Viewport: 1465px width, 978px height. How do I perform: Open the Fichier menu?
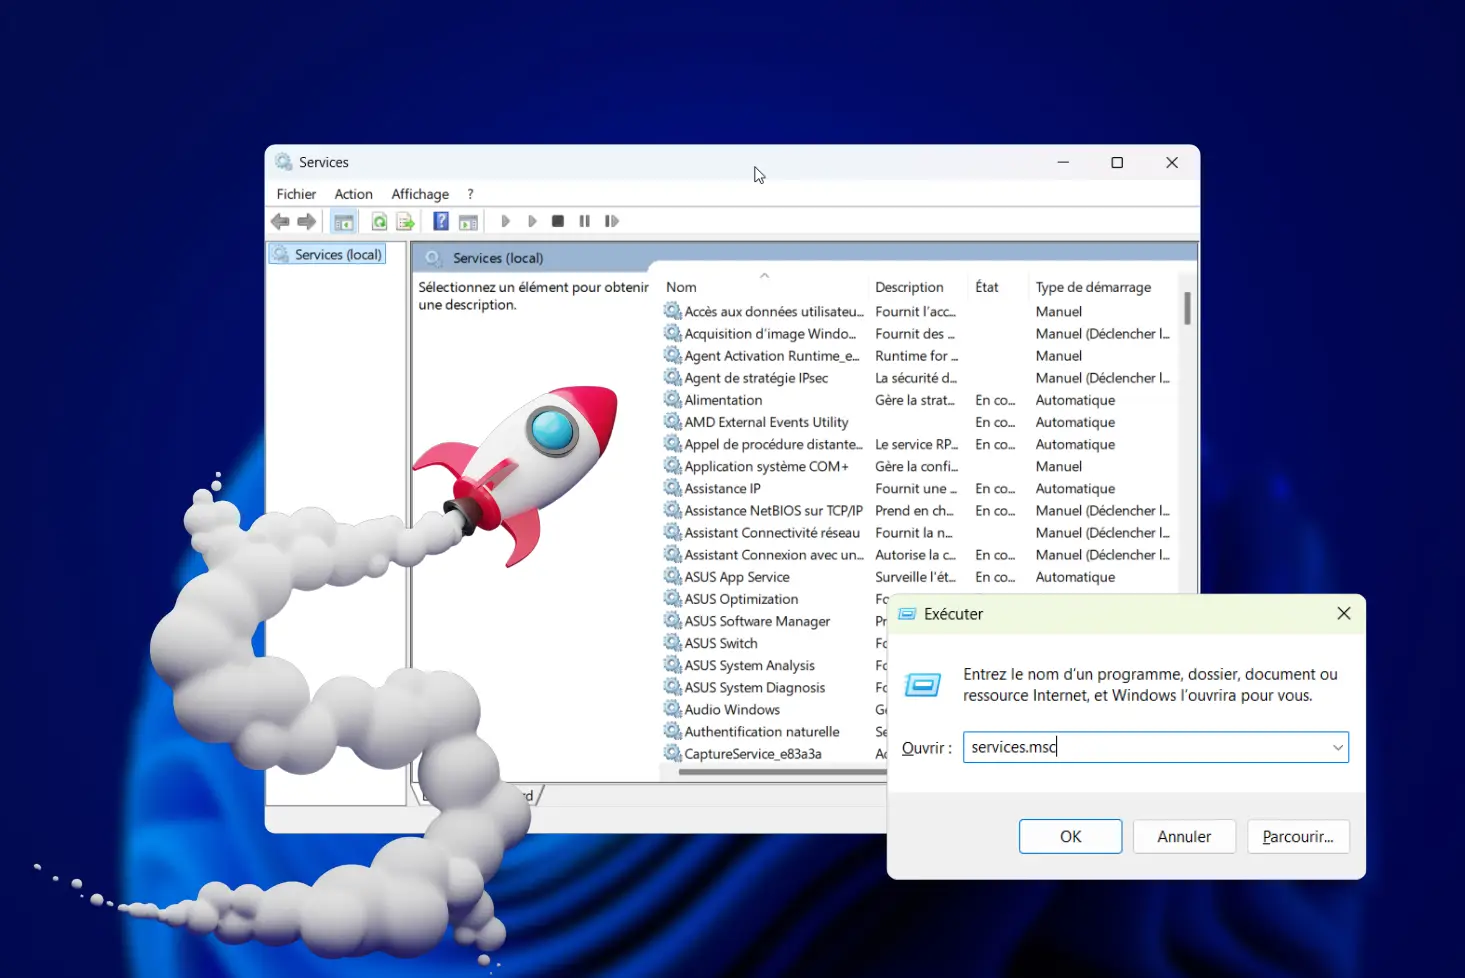tap(296, 194)
